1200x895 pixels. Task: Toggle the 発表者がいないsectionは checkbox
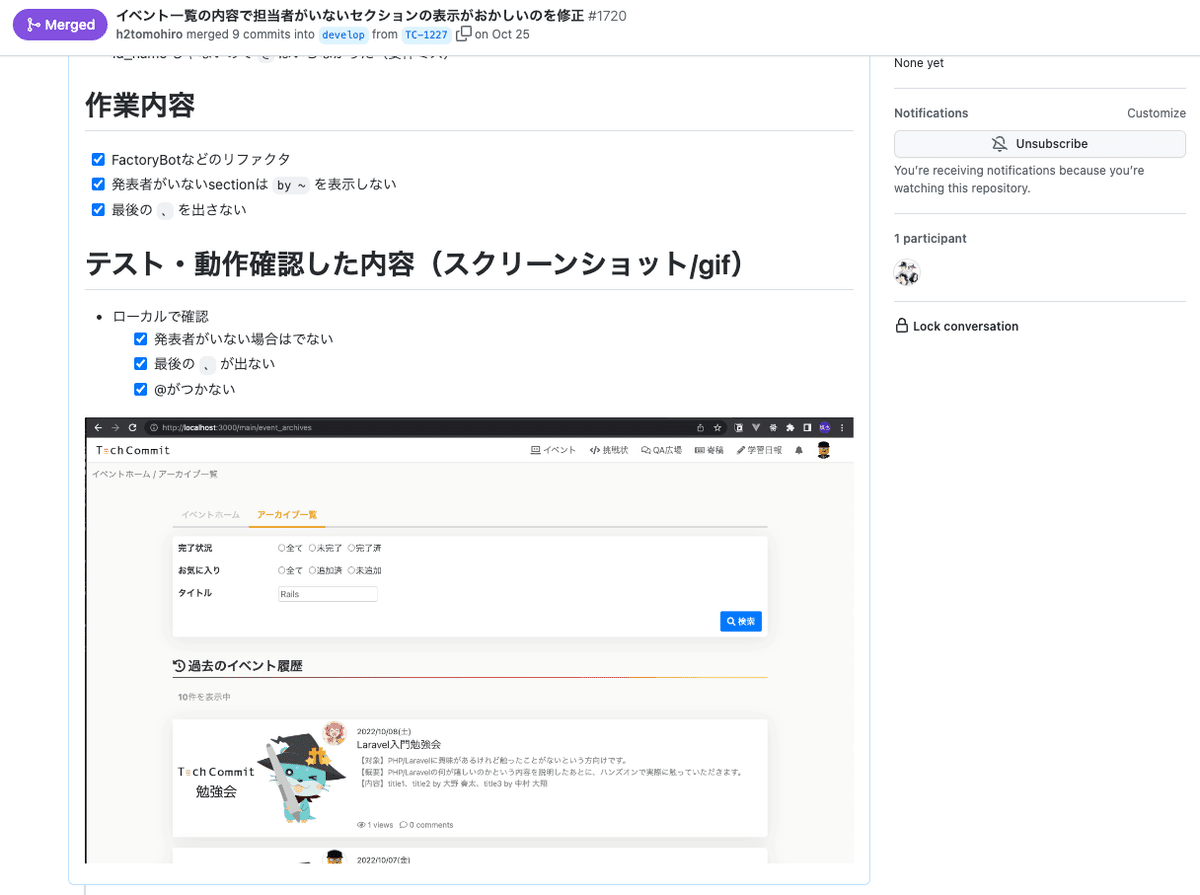[x=98, y=184]
